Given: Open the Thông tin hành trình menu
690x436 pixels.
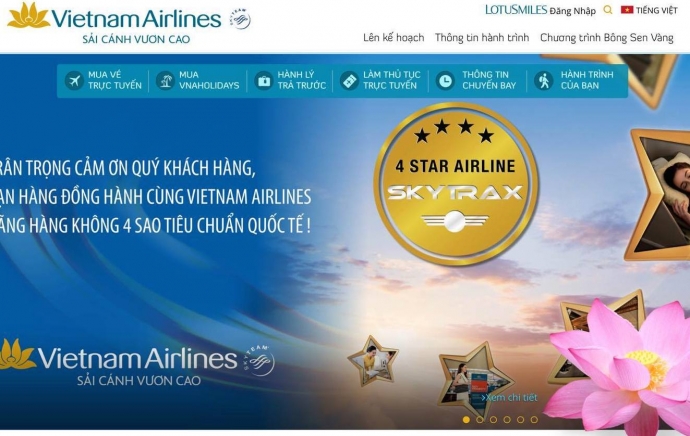Looking at the screenshot, I should click(482, 38).
